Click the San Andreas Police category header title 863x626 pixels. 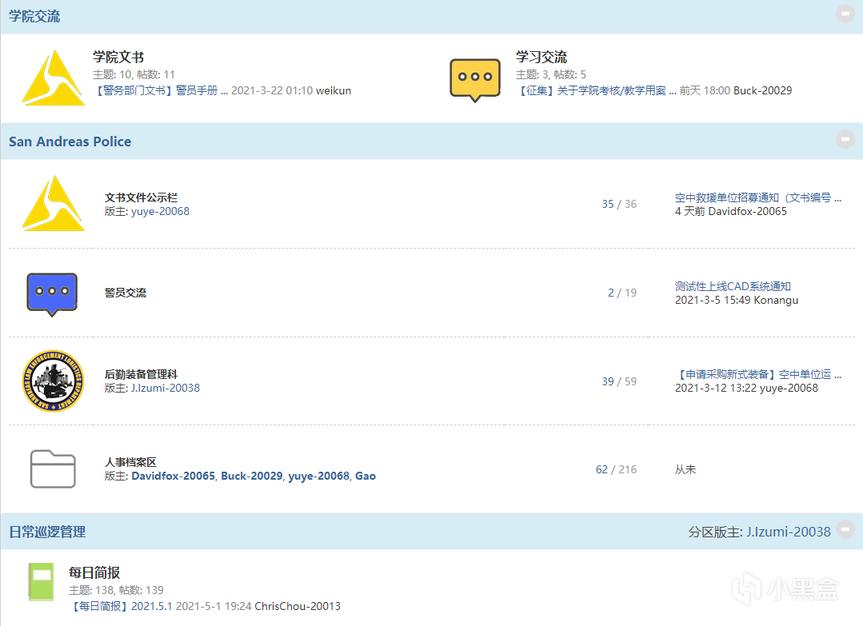[x=70, y=142]
